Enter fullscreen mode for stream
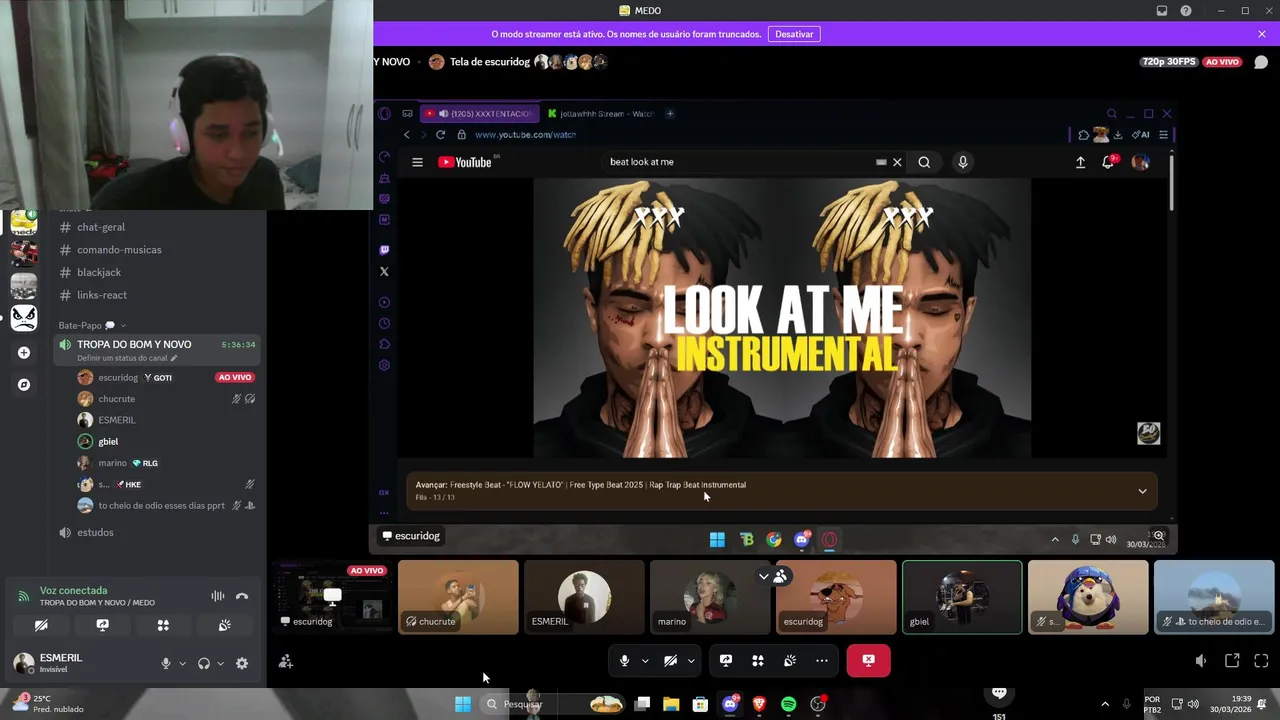 pos(1261,661)
